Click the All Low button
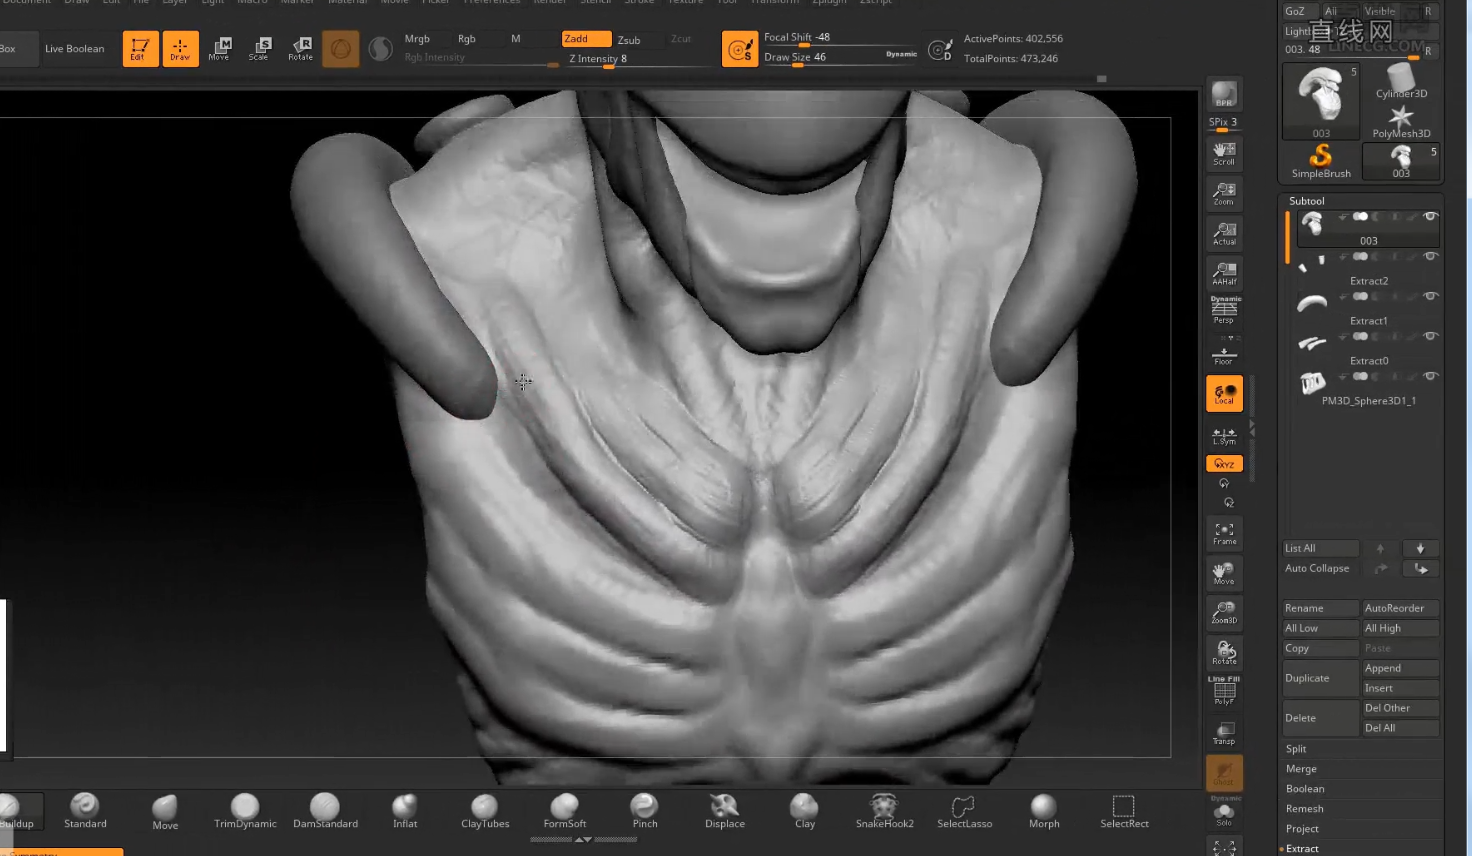The height and width of the screenshot is (856, 1472). tap(1321, 628)
